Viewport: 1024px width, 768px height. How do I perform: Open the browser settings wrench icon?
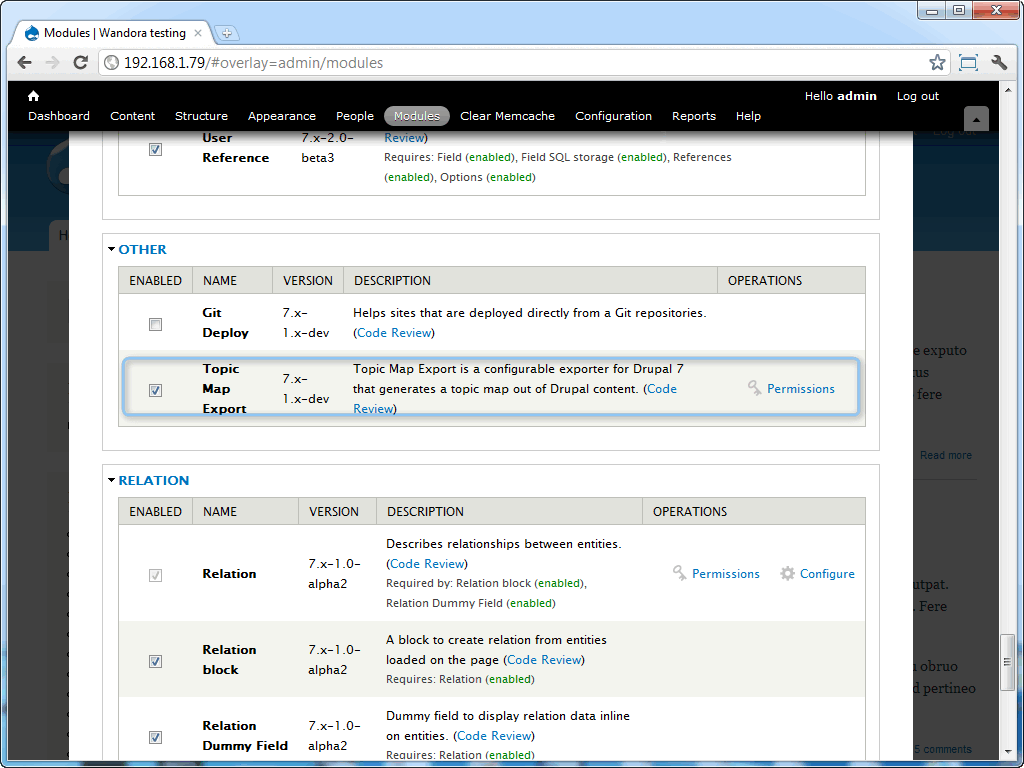(x=999, y=61)
